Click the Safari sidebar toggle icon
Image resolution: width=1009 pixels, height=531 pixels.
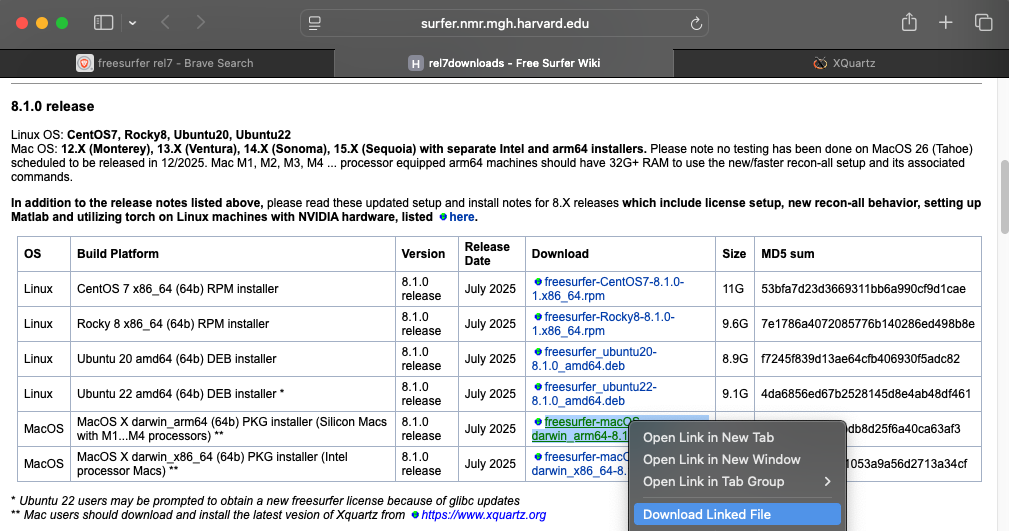(x=103, y=22)
